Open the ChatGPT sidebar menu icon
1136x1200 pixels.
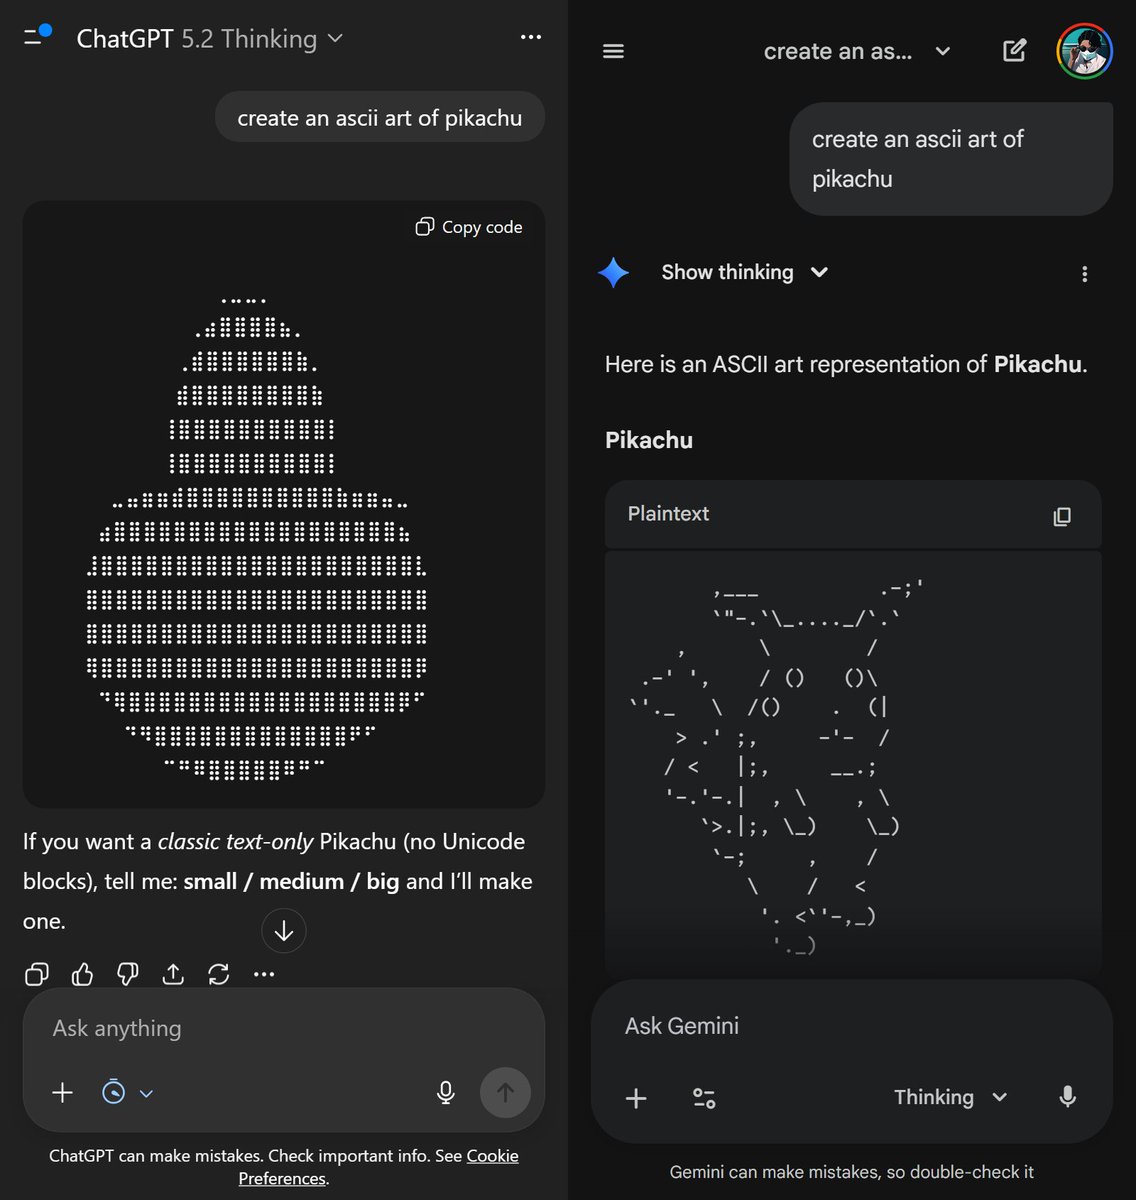pos(37,37)
